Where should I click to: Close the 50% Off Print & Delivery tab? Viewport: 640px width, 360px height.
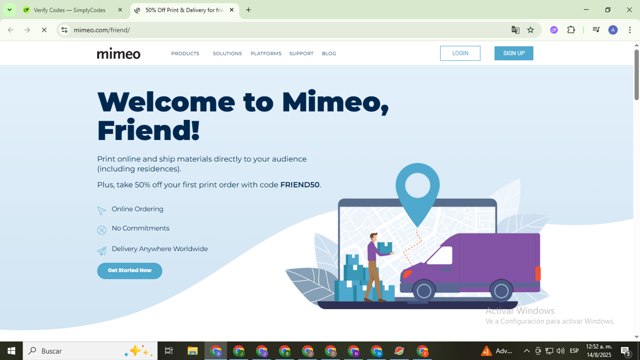click(x=231, y=10)
